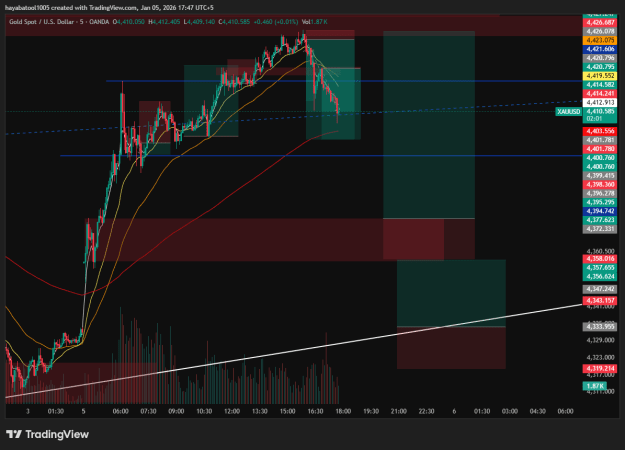
Task: Click the green 4,356.624 price label
Action: (x=600, y=276)
